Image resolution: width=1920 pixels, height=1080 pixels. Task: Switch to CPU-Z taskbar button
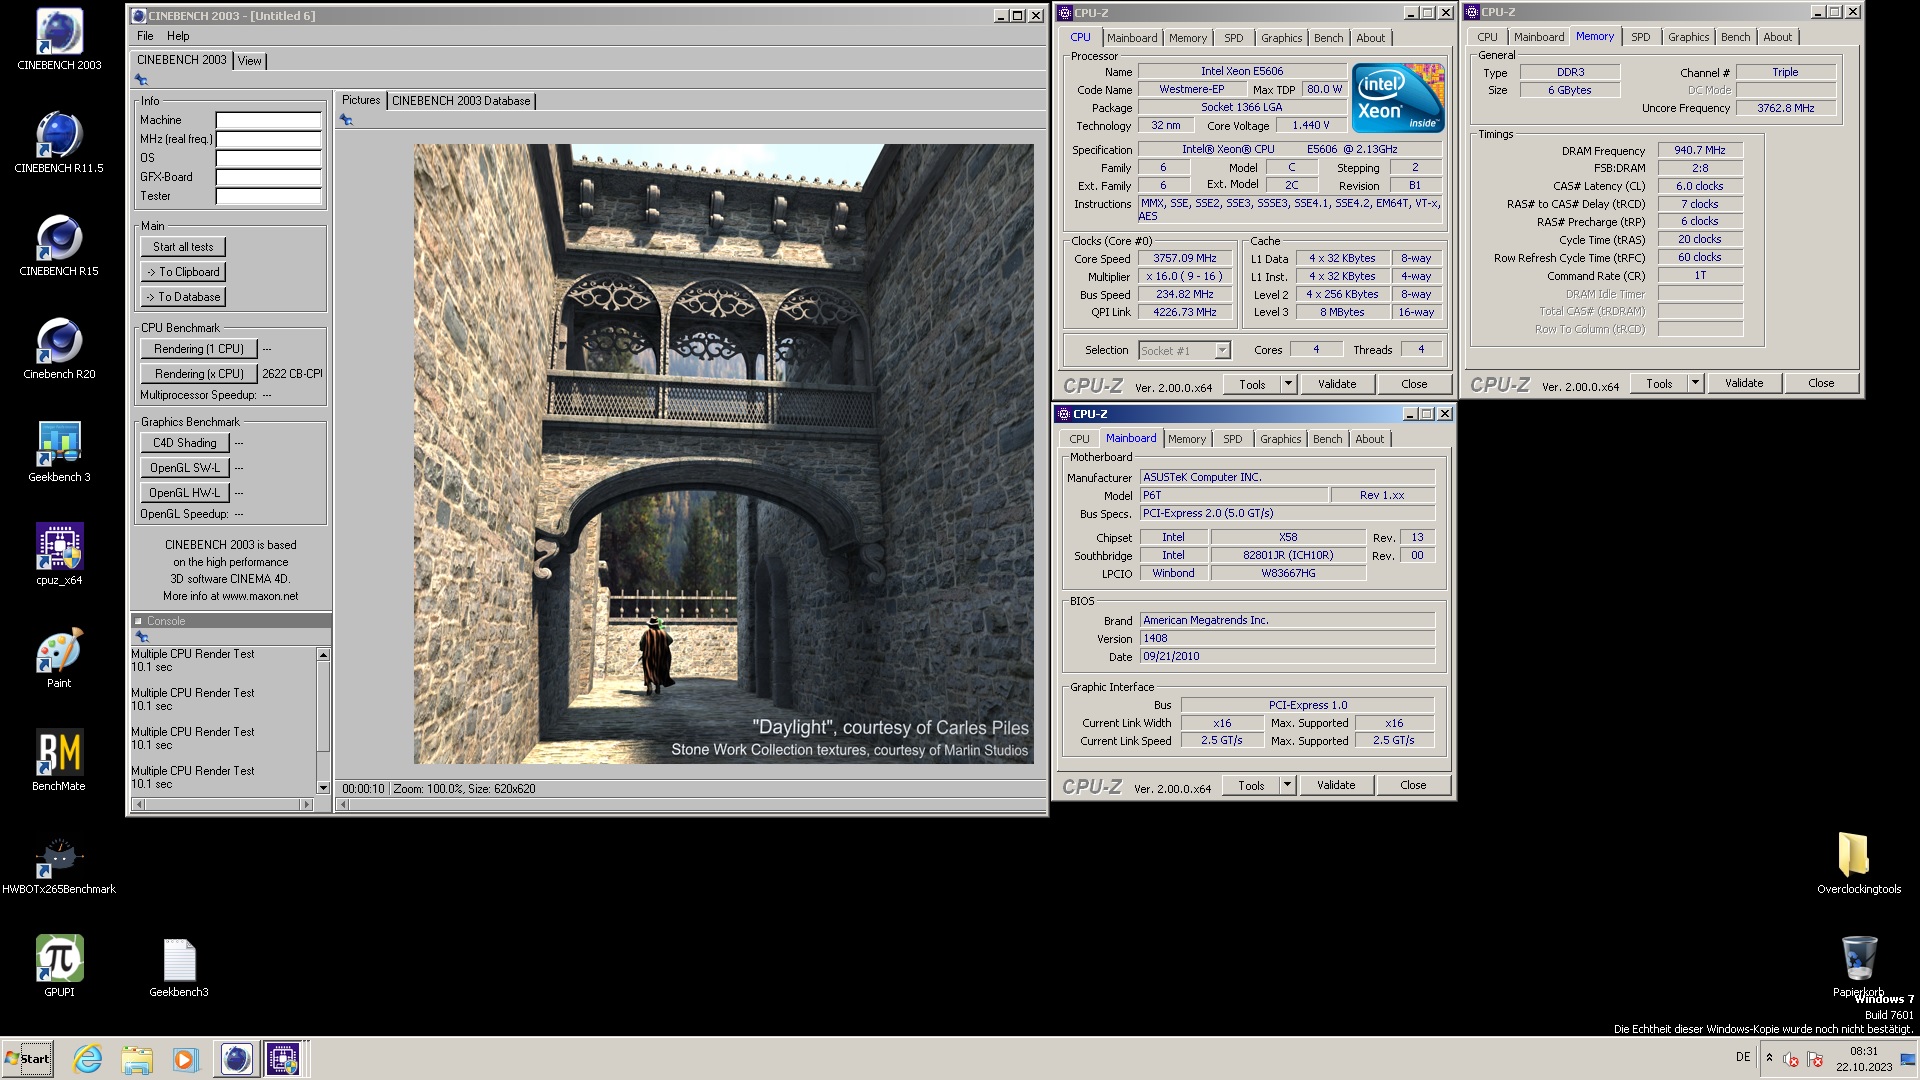coord(283,1059)
